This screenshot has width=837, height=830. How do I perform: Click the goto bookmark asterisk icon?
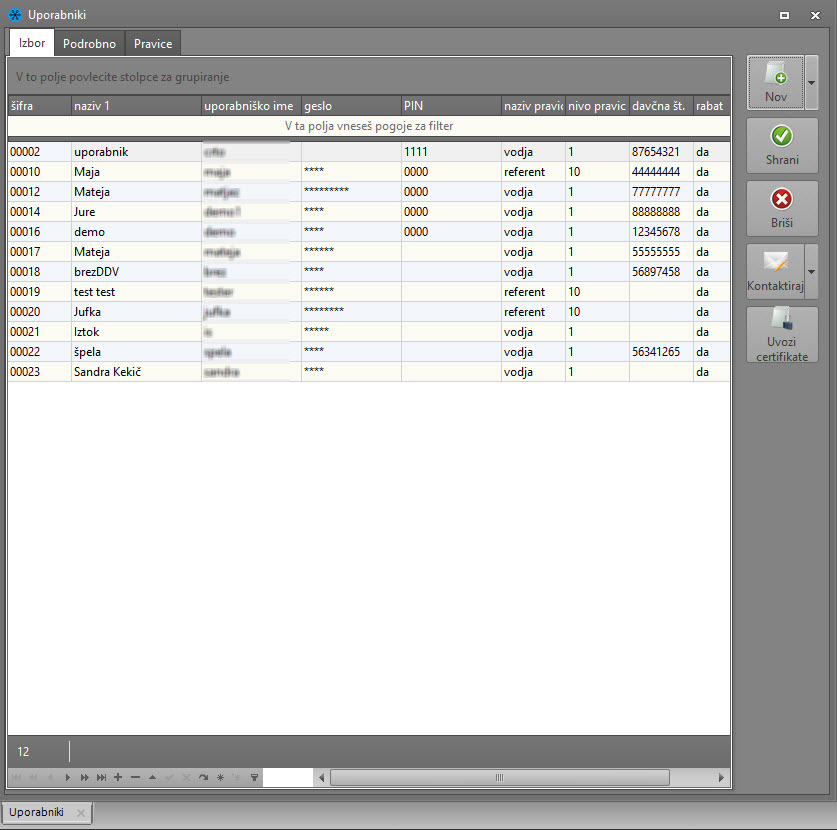click(x=237, y=778)
